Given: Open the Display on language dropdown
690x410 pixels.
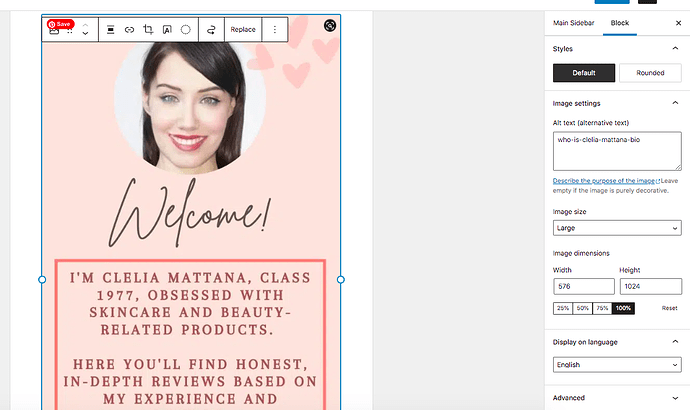Looking at the screenshot, I should tap(616, 365).
